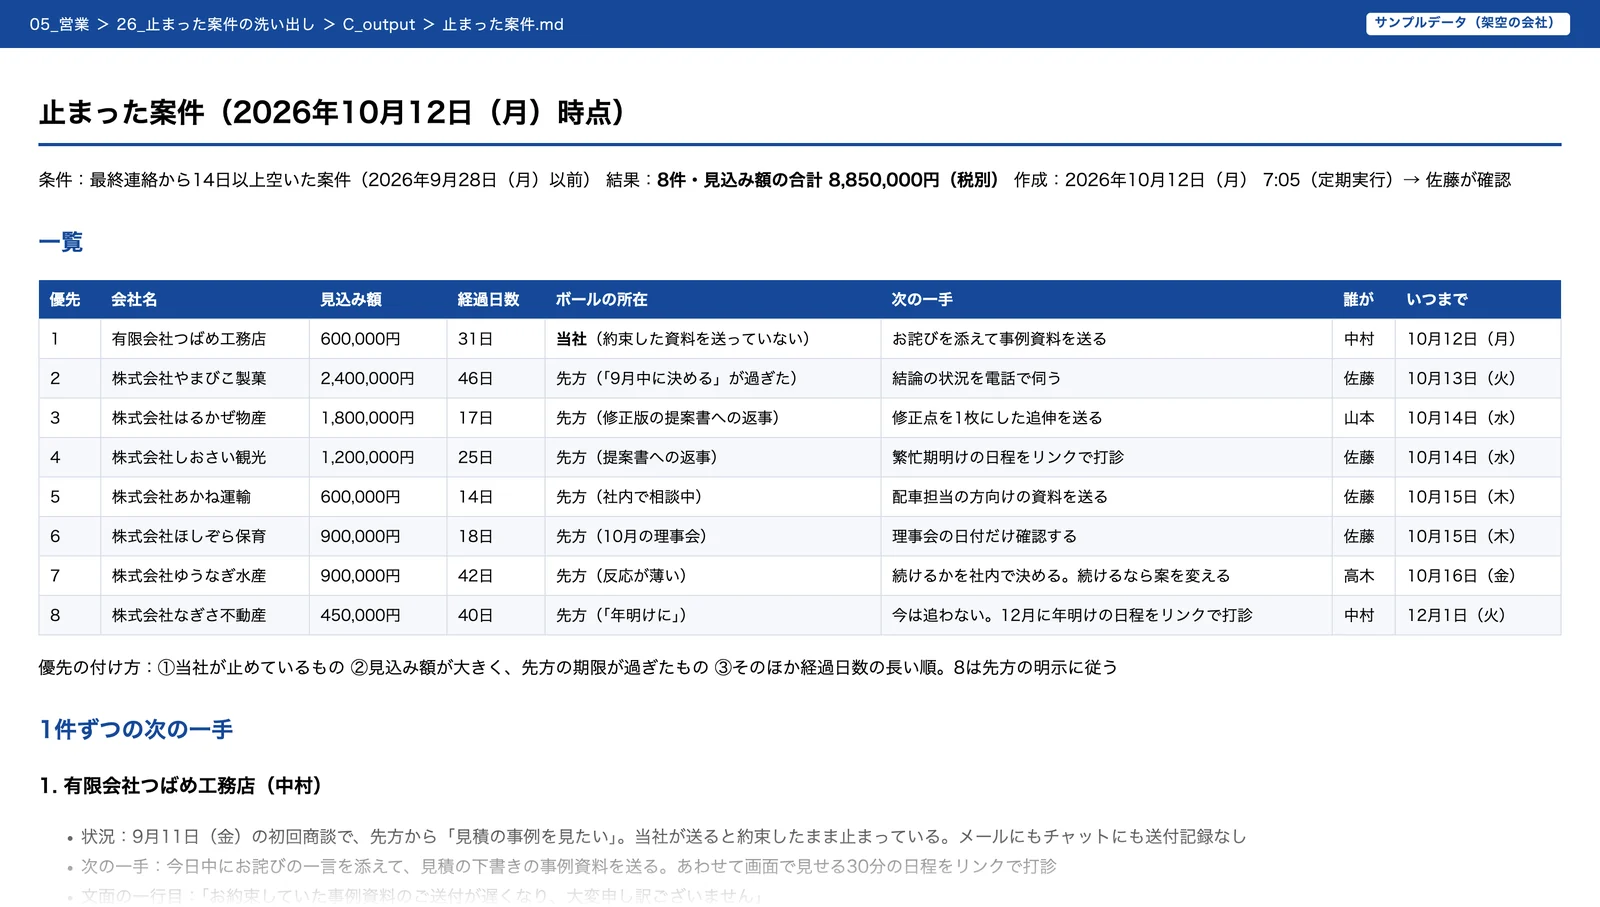Select the 高木 assignee cell

click(1363, 576)
